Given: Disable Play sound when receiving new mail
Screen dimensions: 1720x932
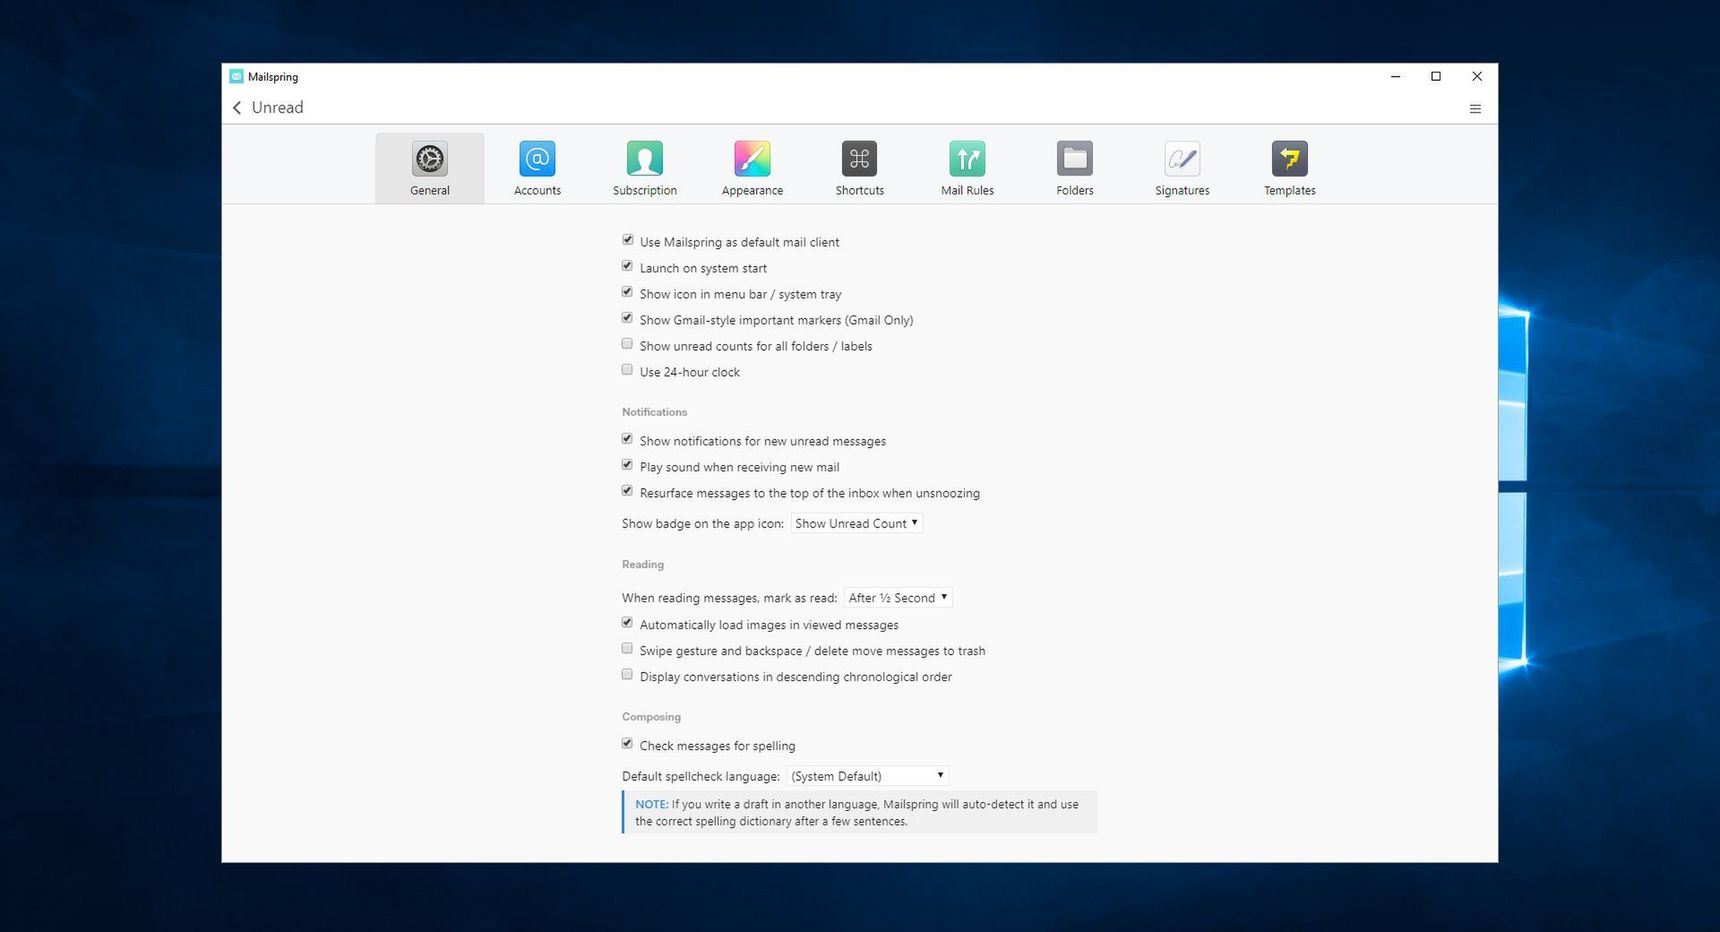Looking at the screenshot, I should click(627, 465).
